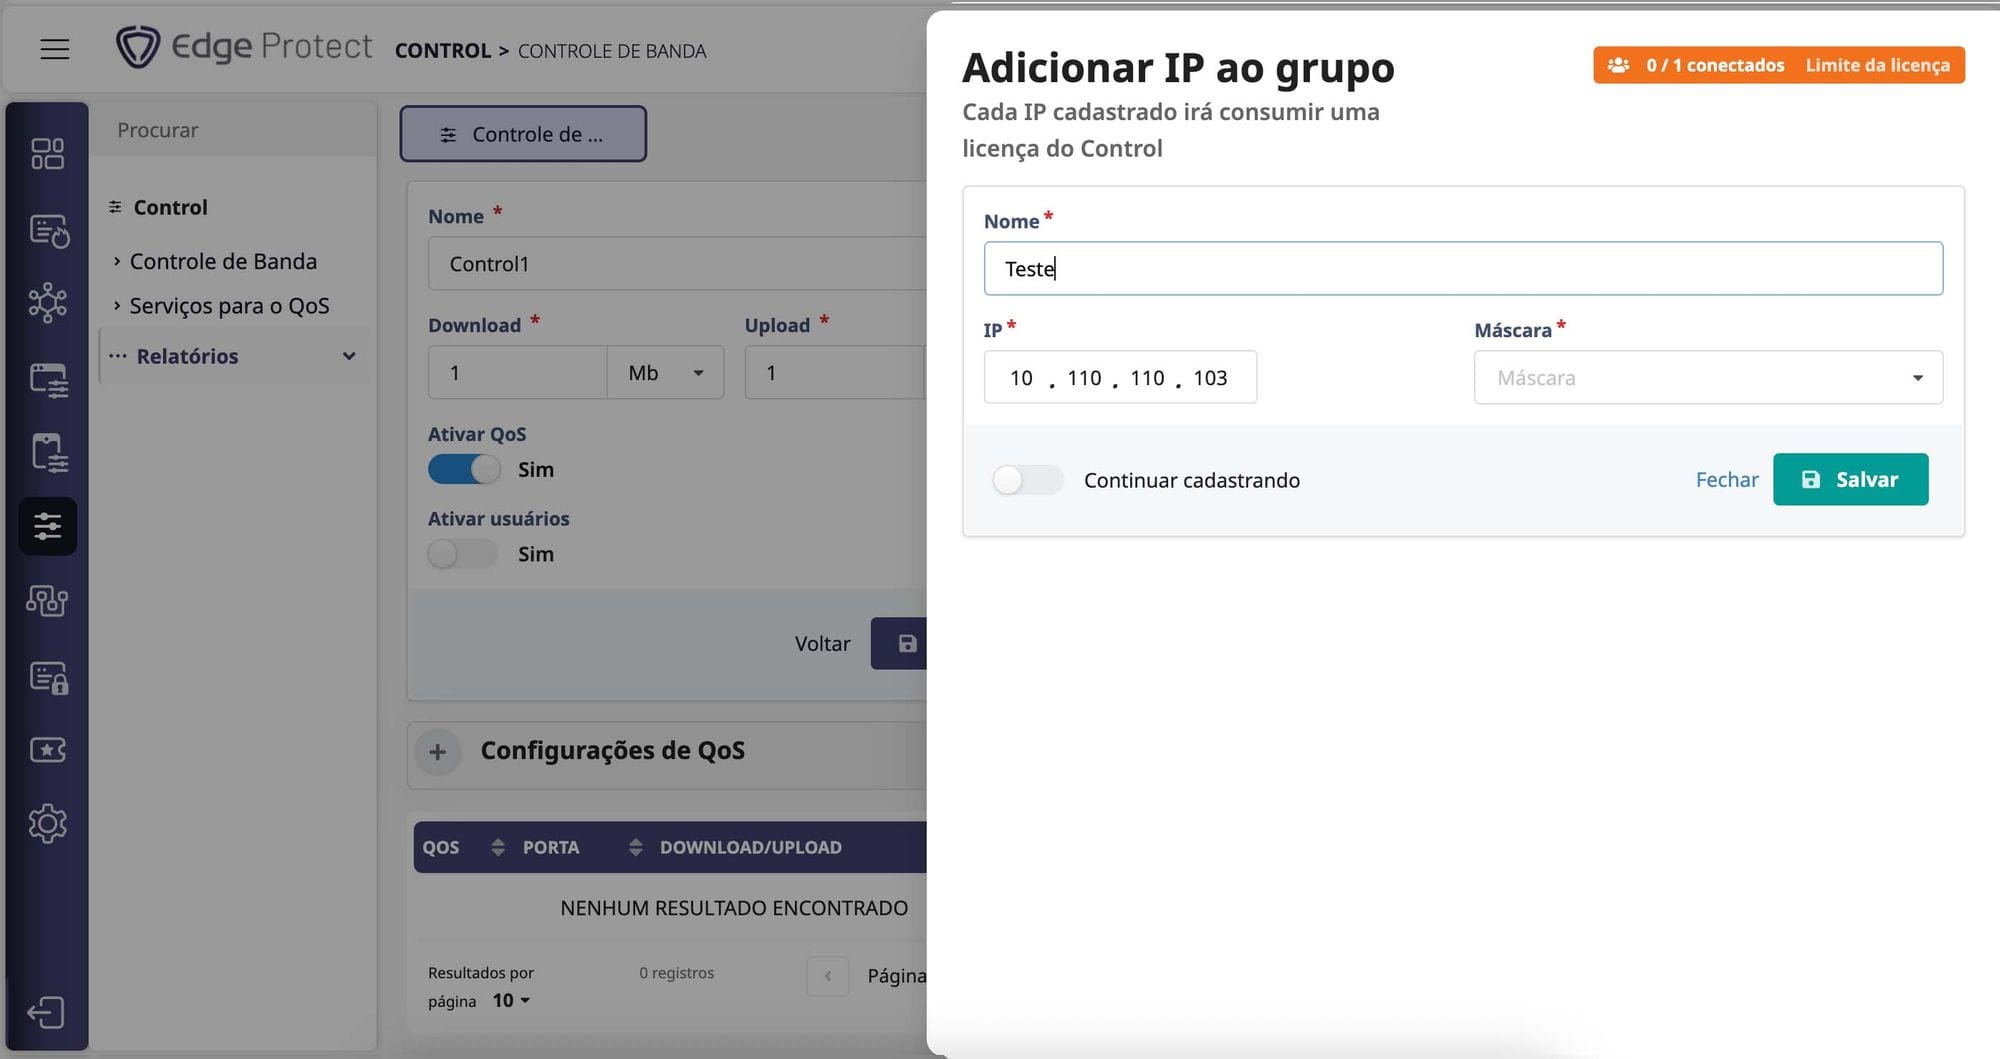2000x1059 pixels.
Task: Click the Salvar button
Action: [x=1850, y=480]
